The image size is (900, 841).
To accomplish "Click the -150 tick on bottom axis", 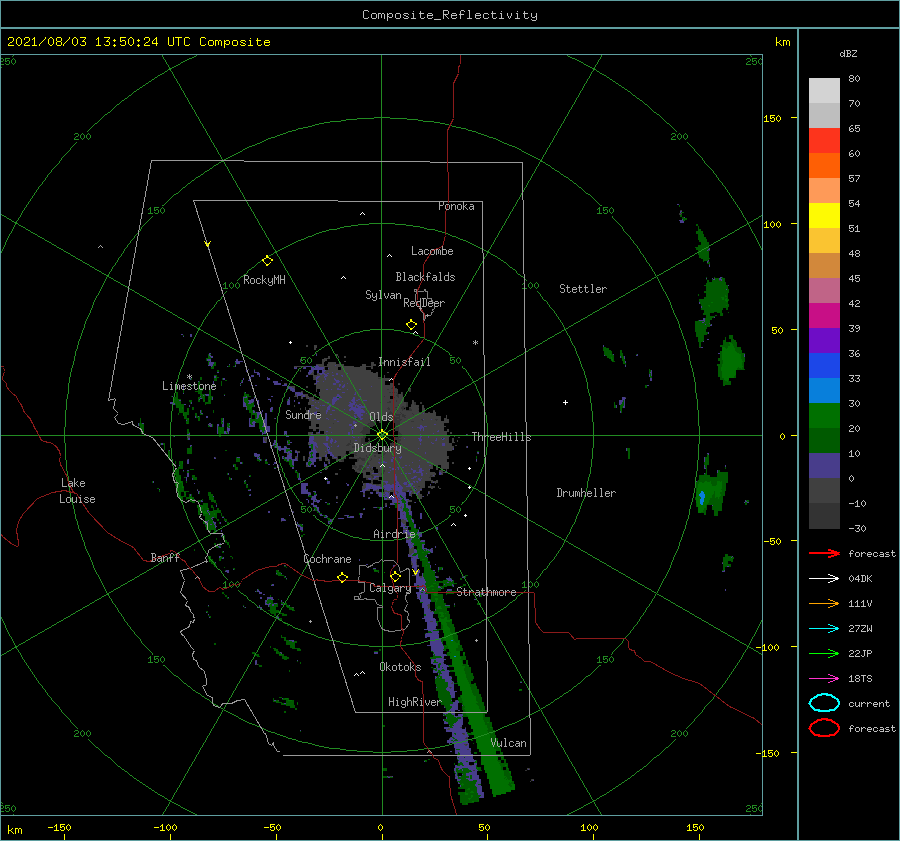I will coord(59,827).
